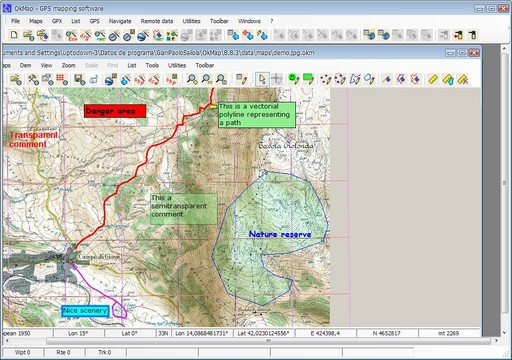Click the hammer map tools icon
This screenshot has height=360, width=512.
33,79
